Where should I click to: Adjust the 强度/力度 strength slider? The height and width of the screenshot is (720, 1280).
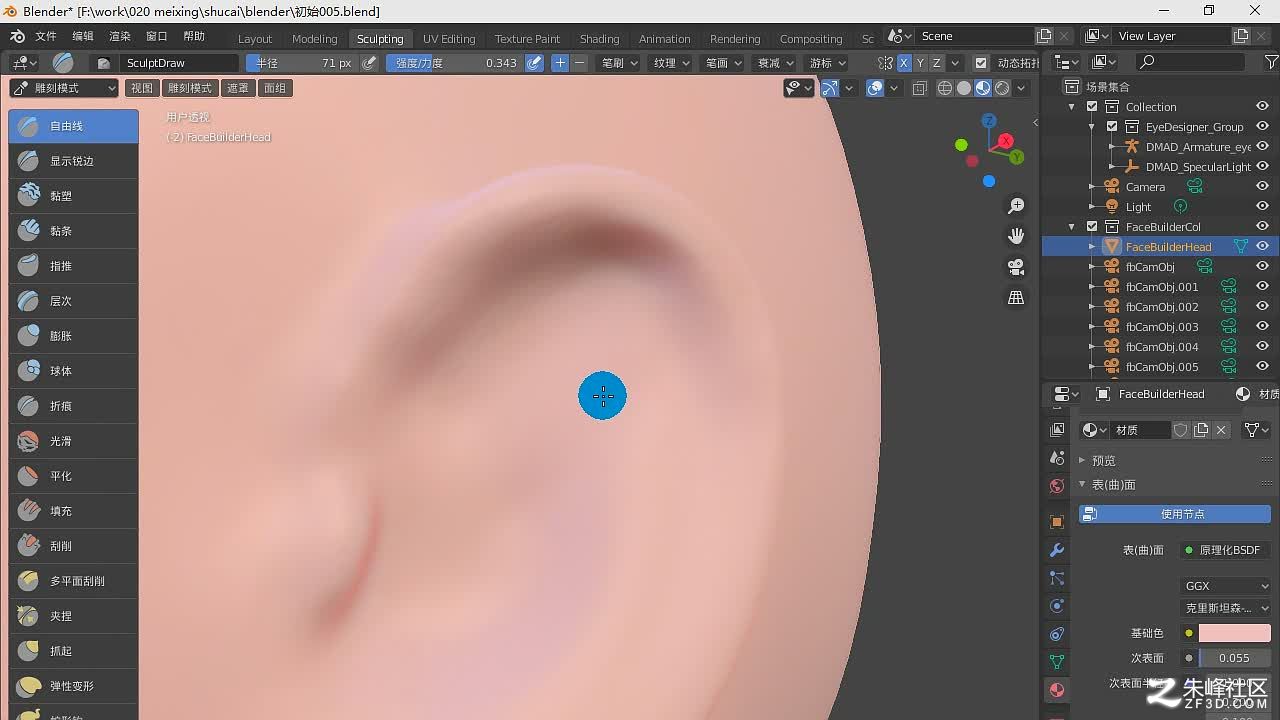pos(455,63)
